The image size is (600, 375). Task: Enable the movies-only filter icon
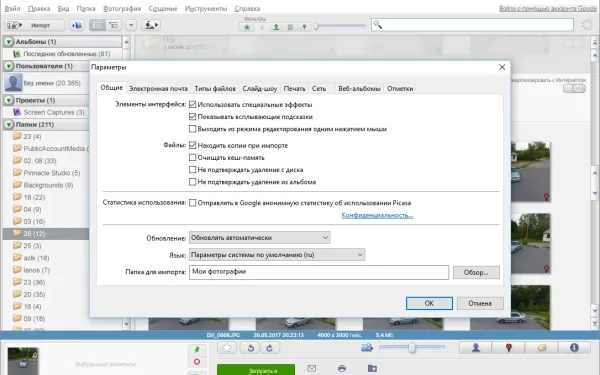coord(290,27)
